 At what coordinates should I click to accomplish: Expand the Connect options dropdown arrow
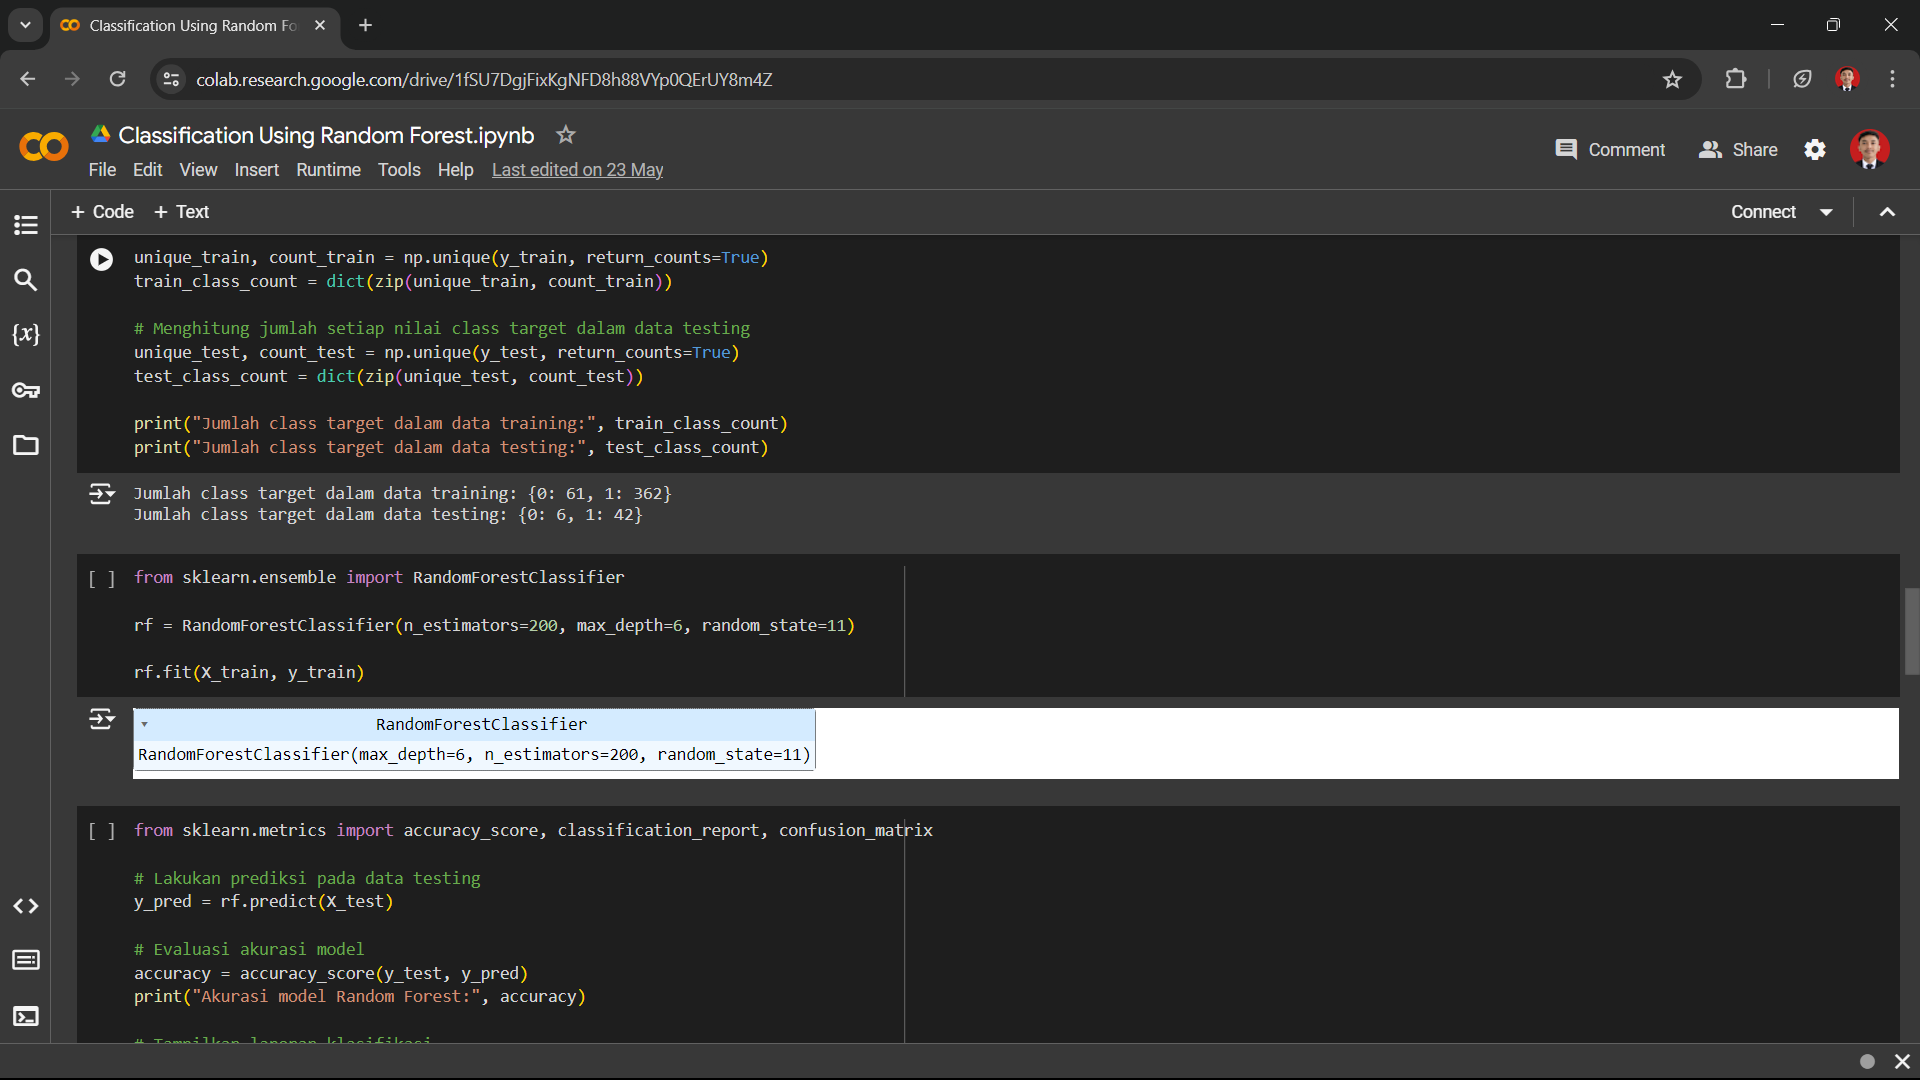click(x=1826, y=212)
